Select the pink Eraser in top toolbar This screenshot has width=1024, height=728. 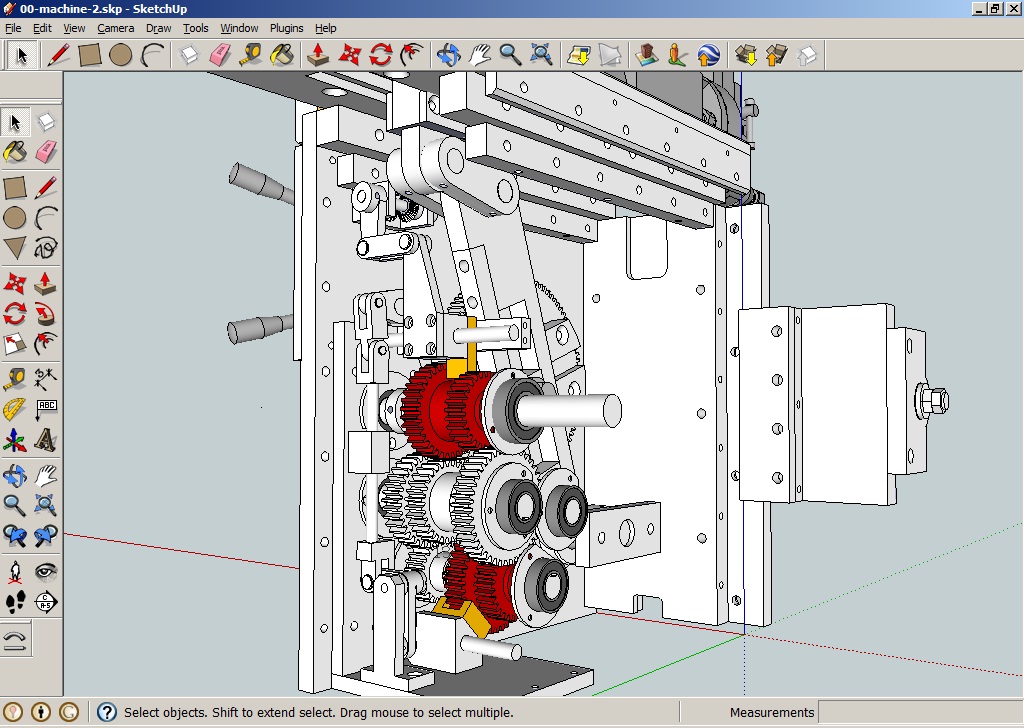(x=220, y=55)
